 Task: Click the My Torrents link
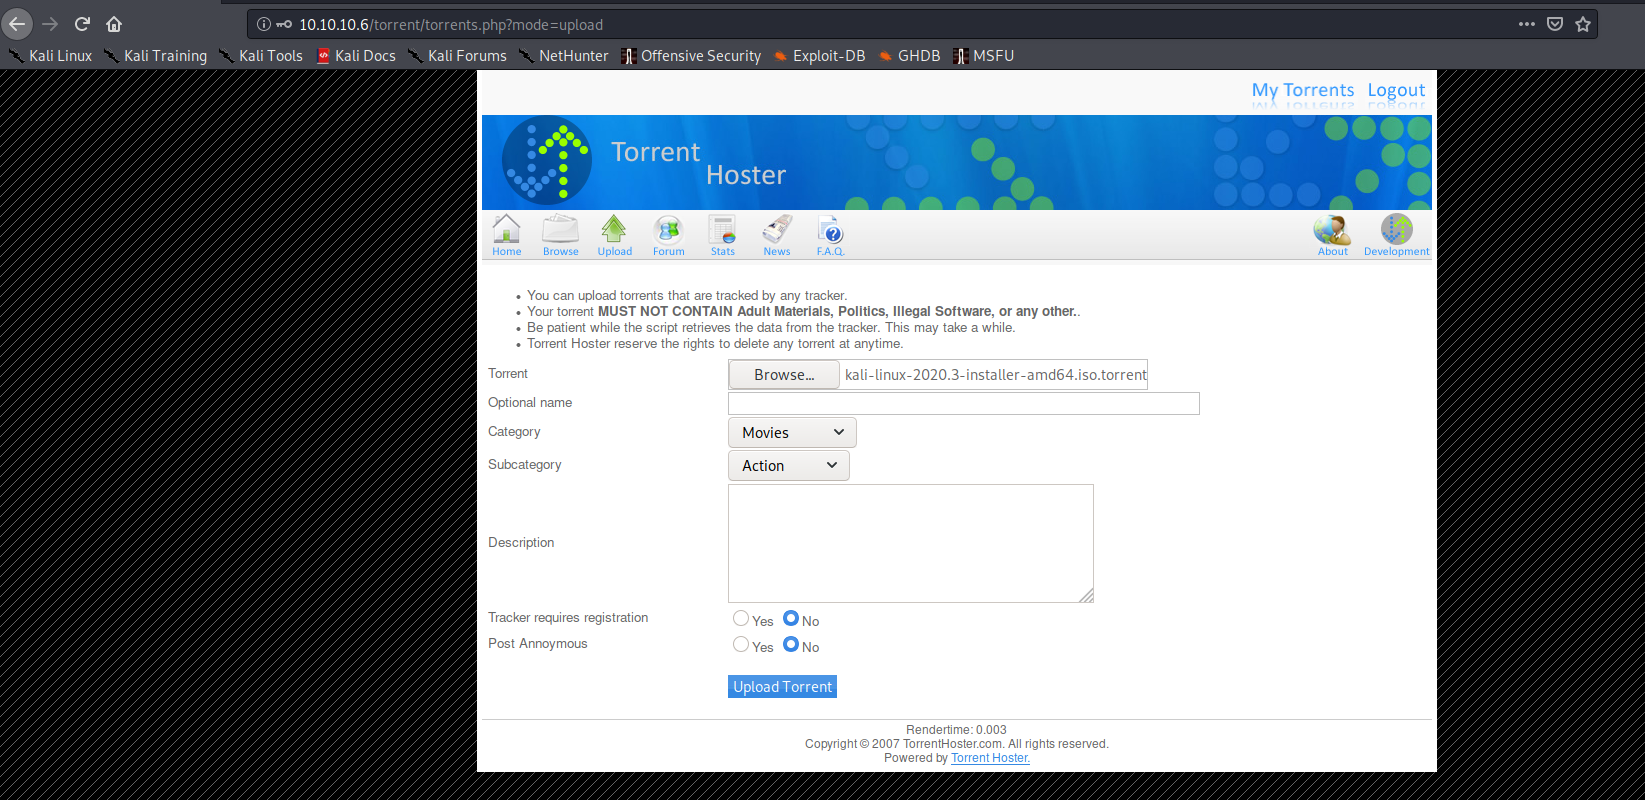[1302, 90]
